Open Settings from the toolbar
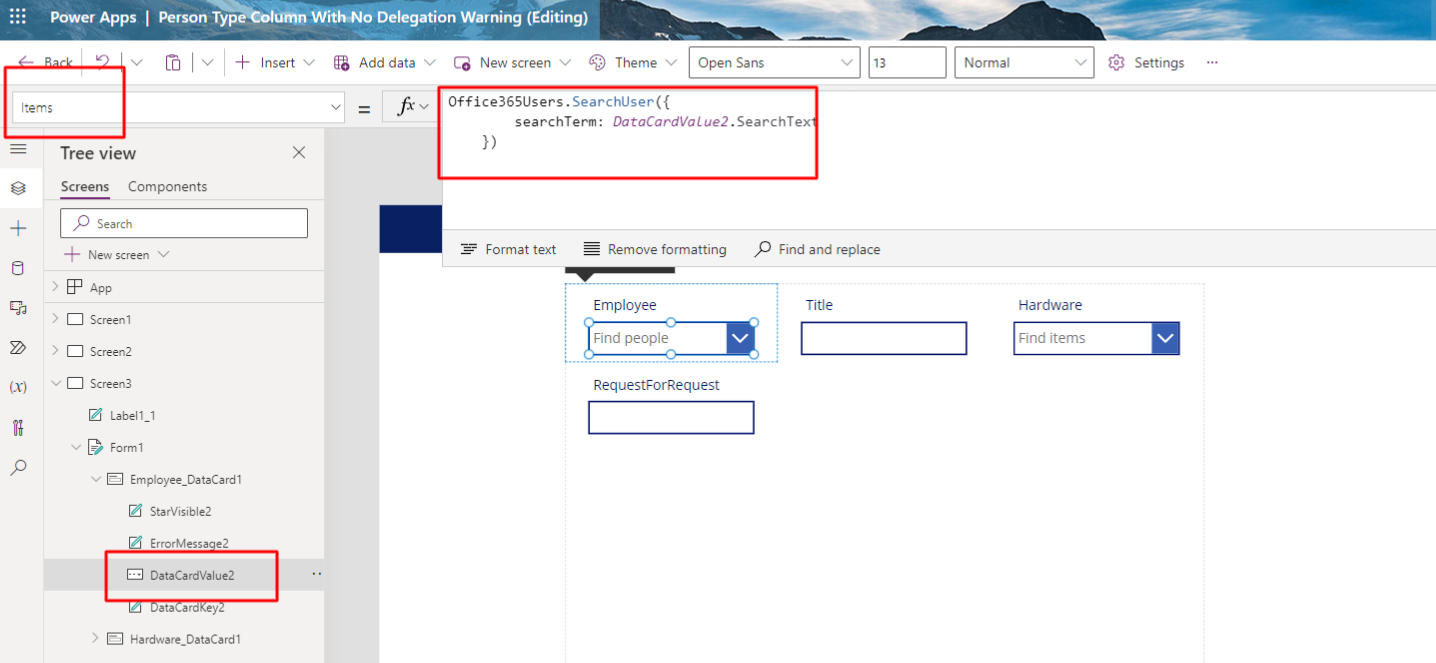The height and width of the screenshot is (663, 1436). [1146, 62]
